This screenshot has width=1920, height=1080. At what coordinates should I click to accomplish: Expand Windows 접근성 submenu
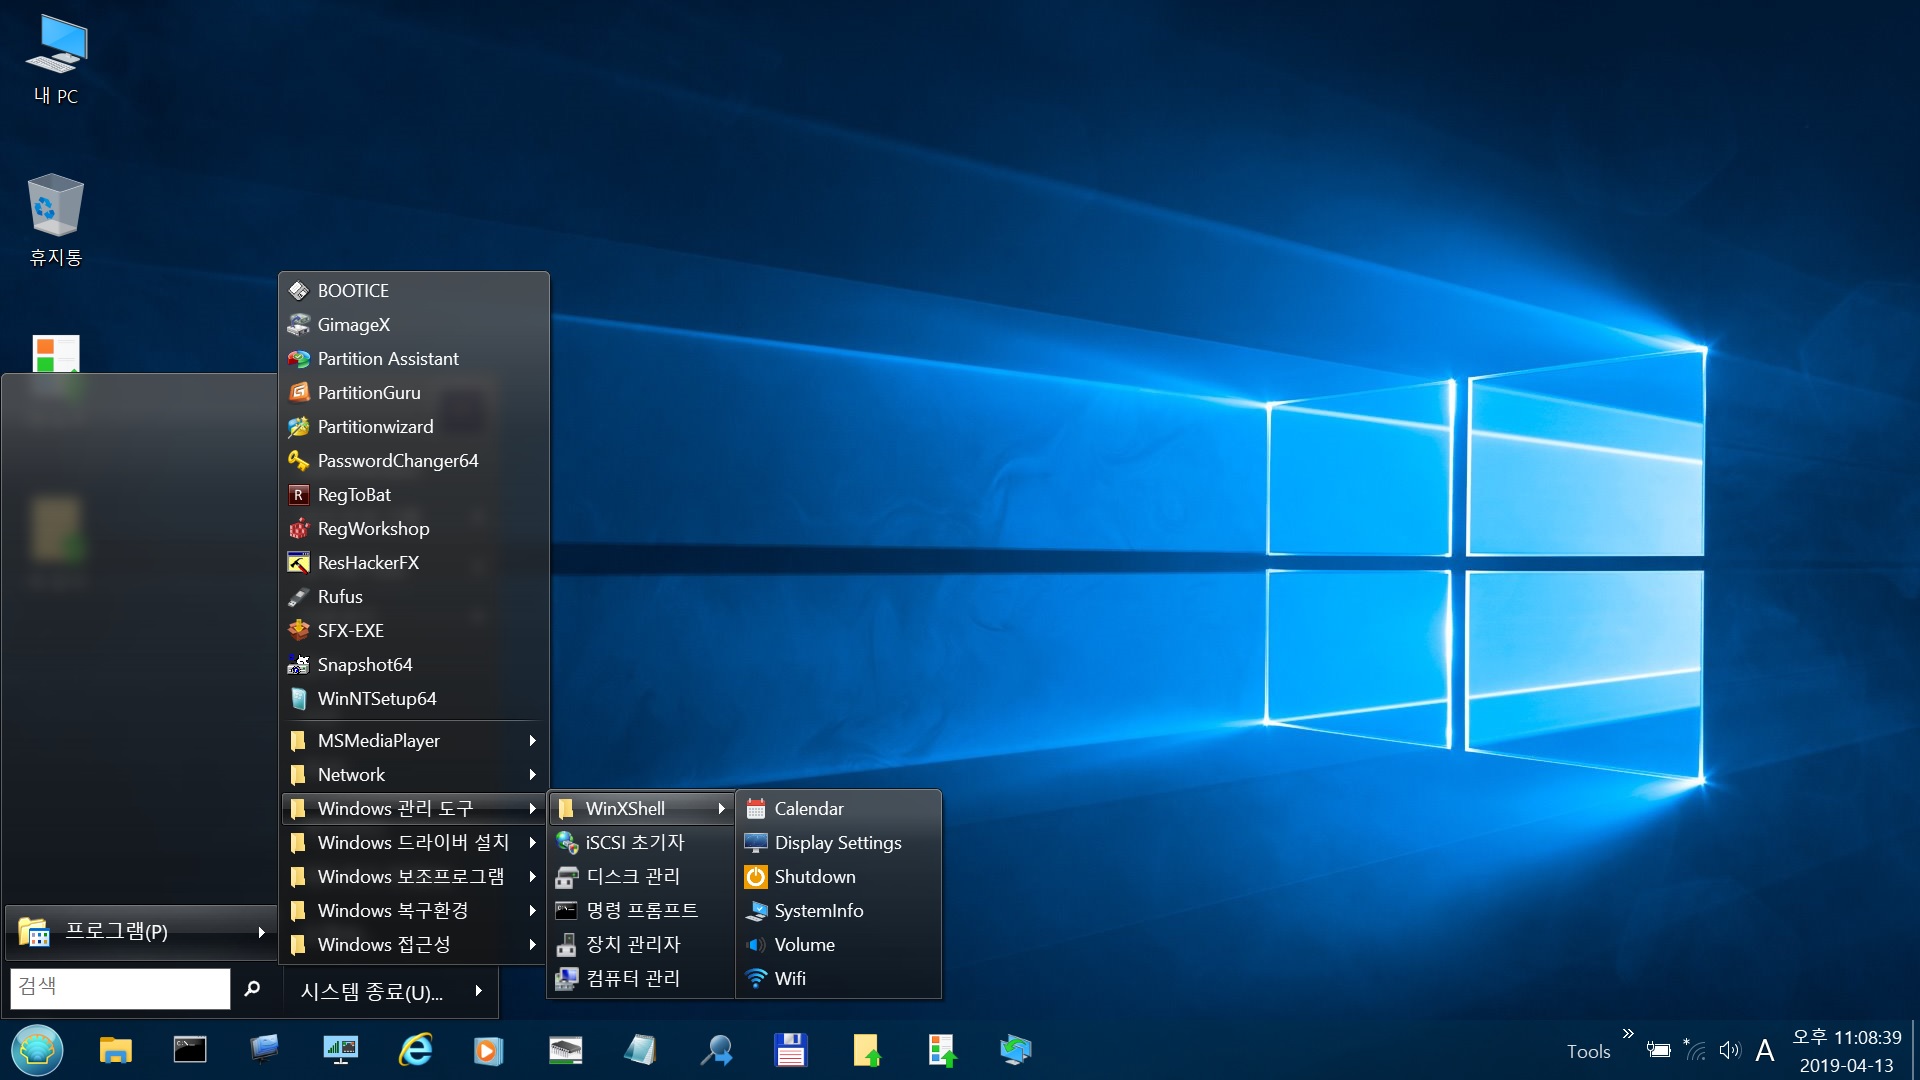[x=414, y=944]
